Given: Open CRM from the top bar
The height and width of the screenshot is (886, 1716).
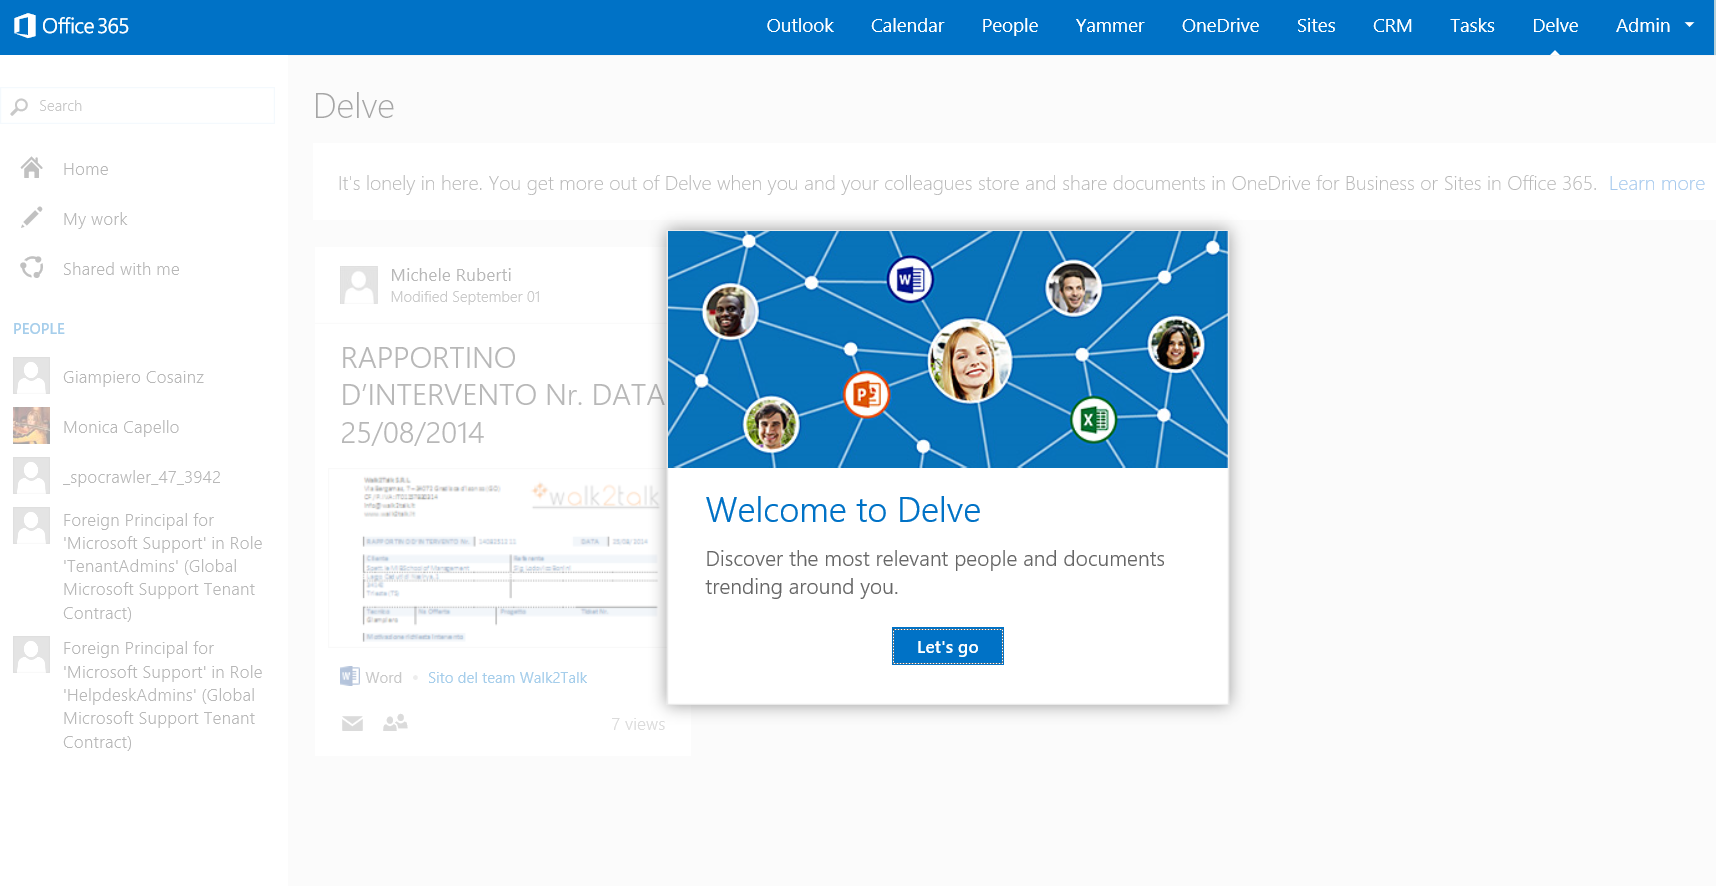Looking at the screenshot, I should click(1392, 26).
